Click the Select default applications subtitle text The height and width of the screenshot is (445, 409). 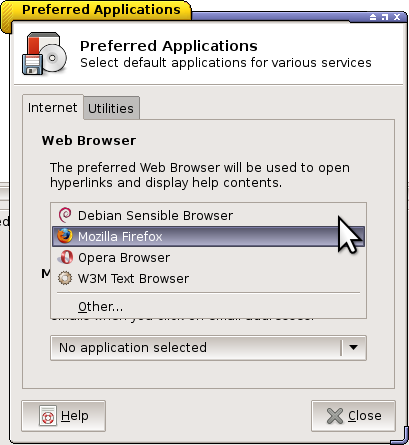(x=226, y=63)
